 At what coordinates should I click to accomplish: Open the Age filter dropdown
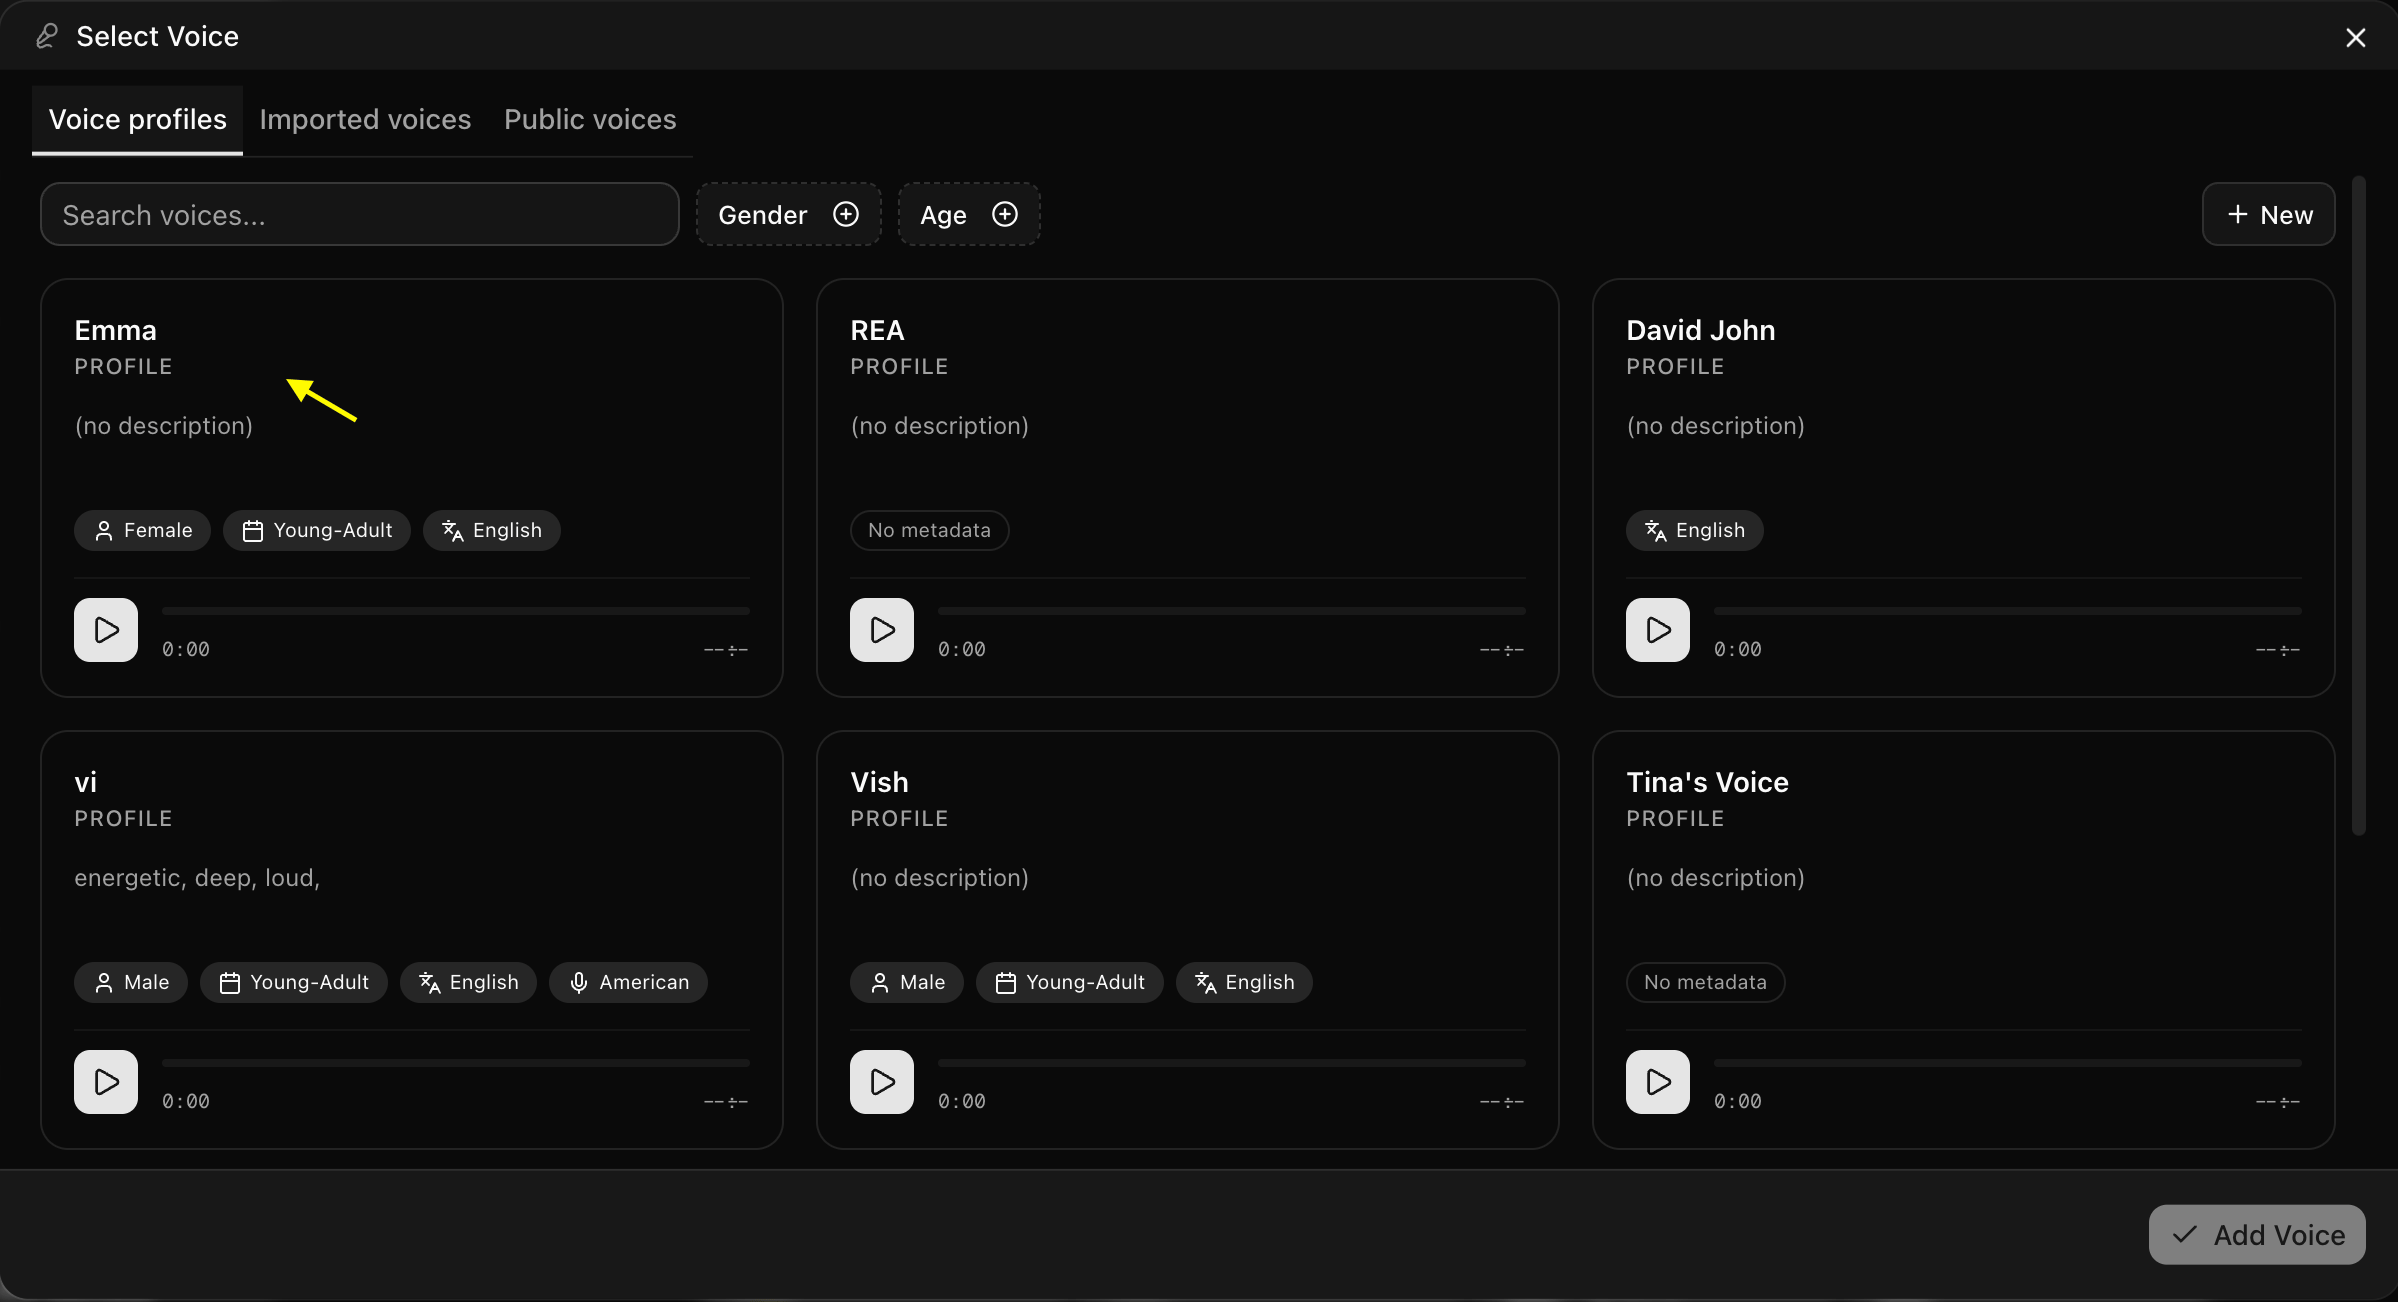pyautogui.click(x=969, y=214)
